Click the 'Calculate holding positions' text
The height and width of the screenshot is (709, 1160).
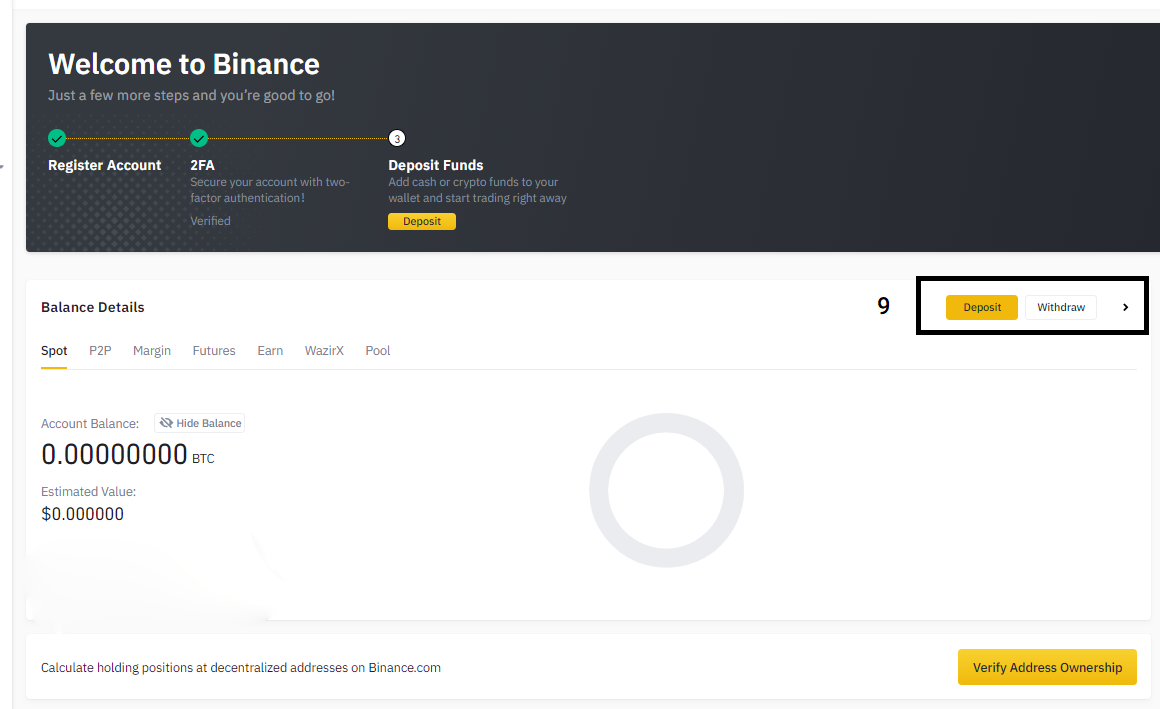(x=240, y=668)
